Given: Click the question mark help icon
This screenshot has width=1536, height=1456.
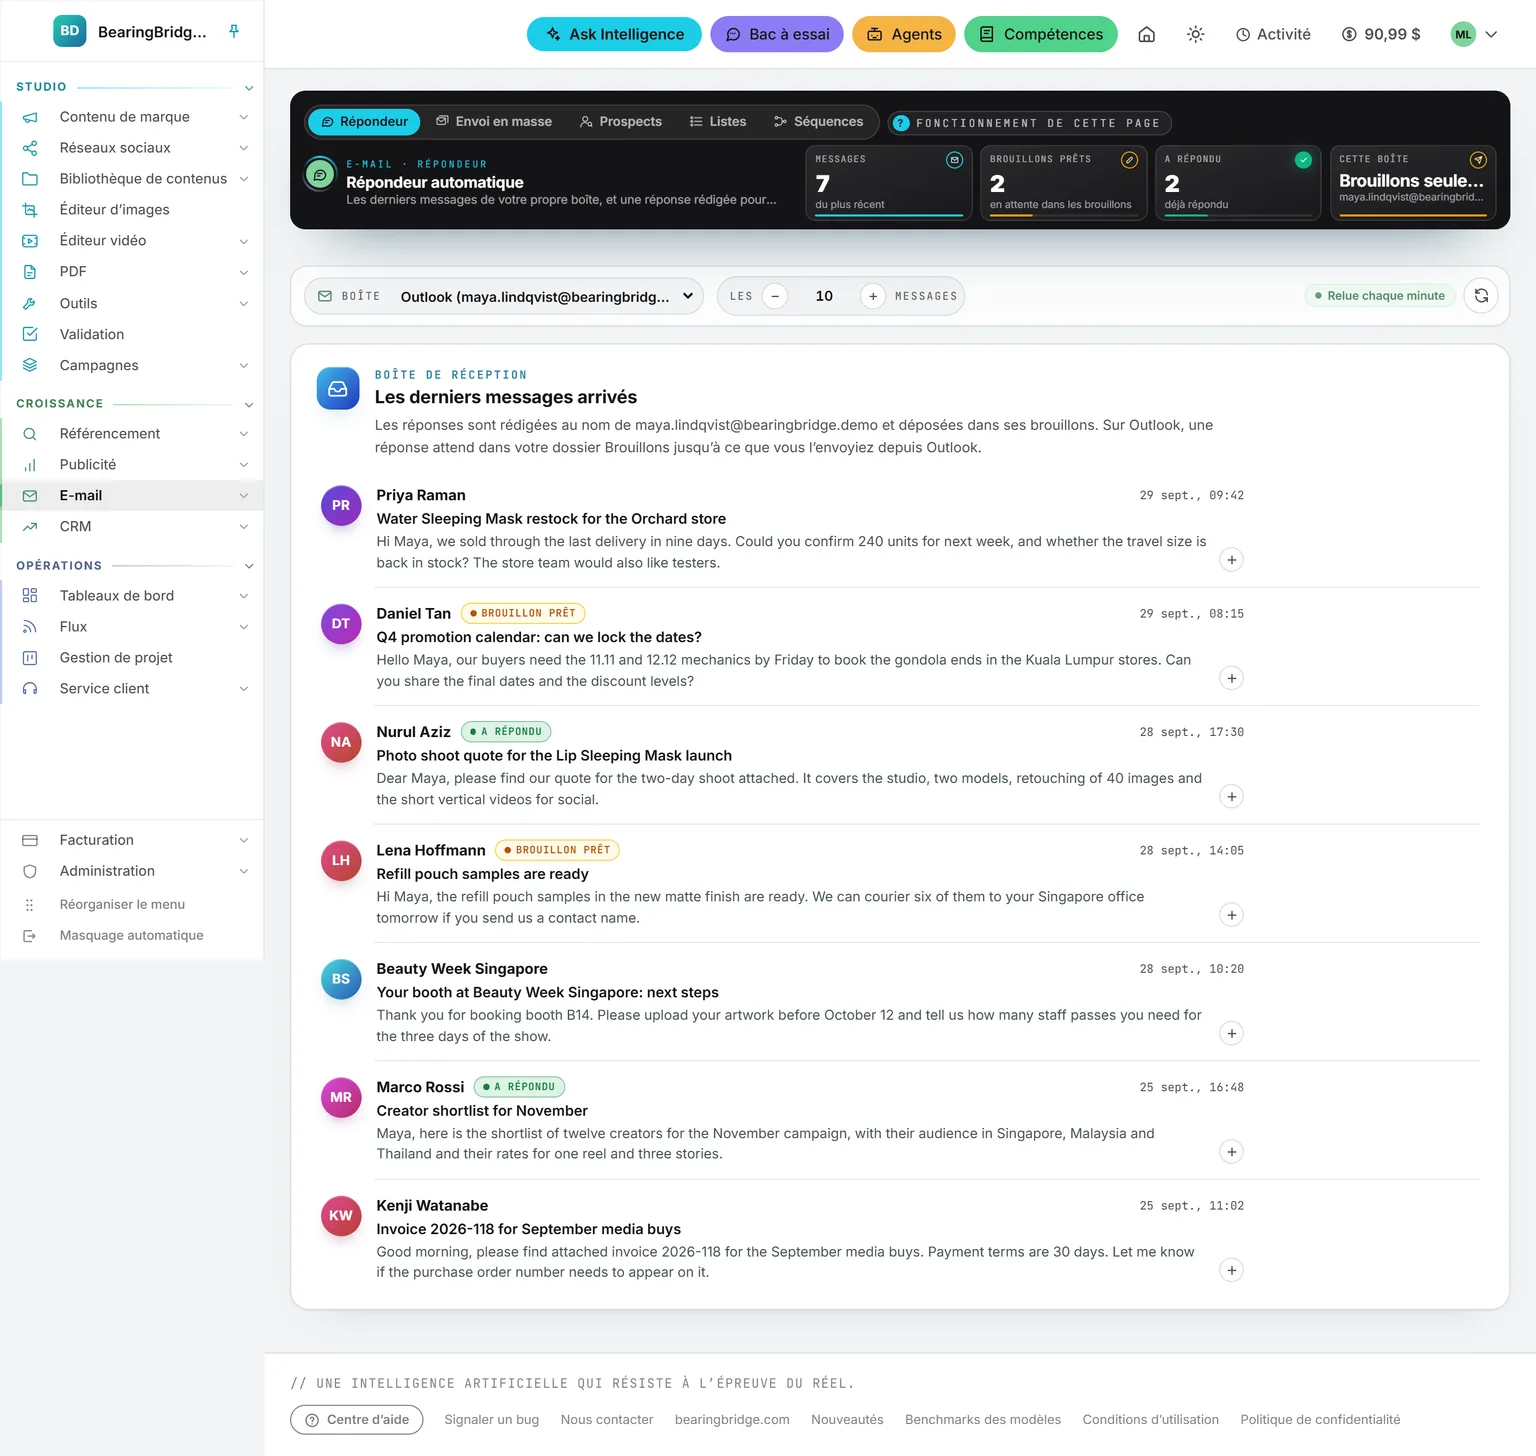Looking at the screenshot, I should [x=901, y=123].
